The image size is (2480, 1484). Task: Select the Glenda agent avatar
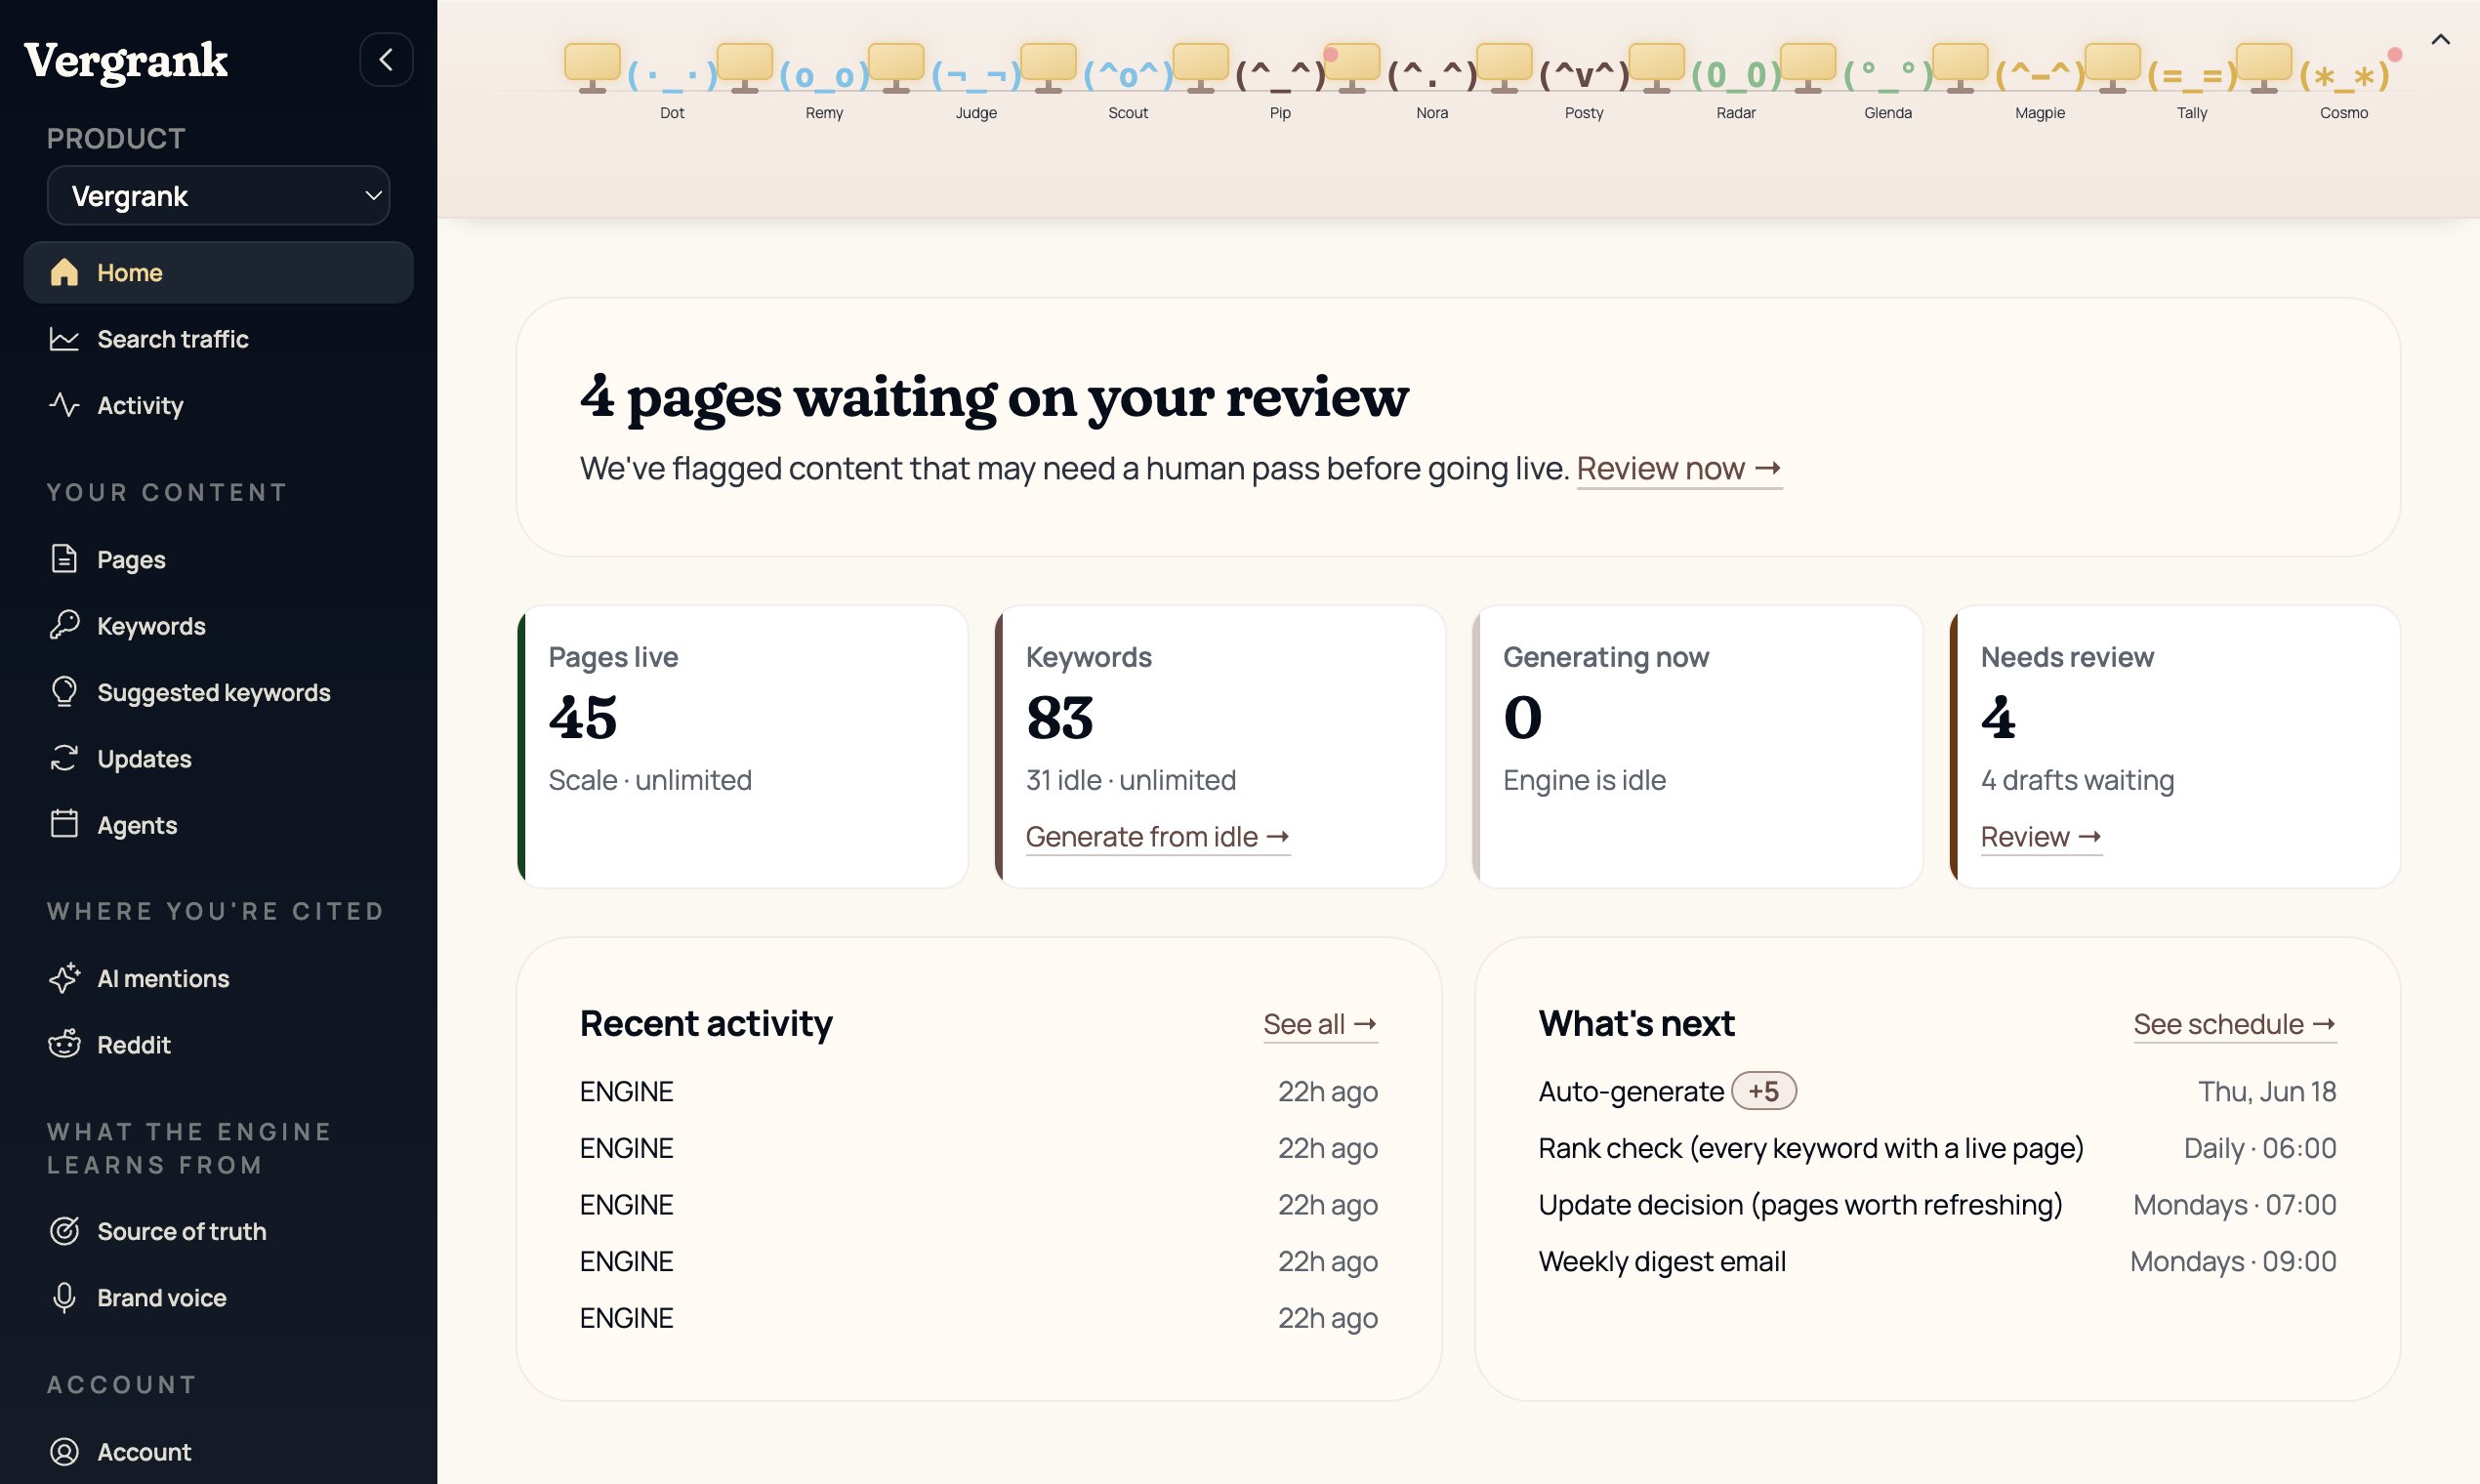[x=1888, y=75]
